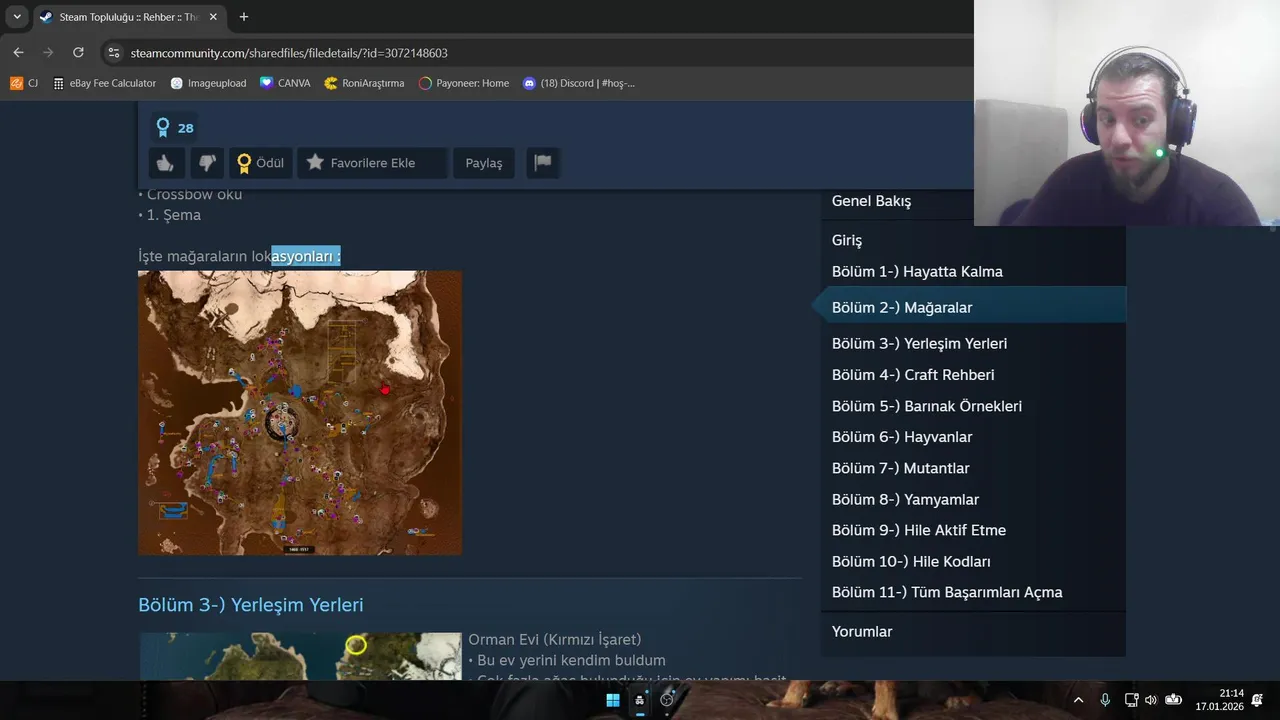Go forward in browser history

point(48,52)
